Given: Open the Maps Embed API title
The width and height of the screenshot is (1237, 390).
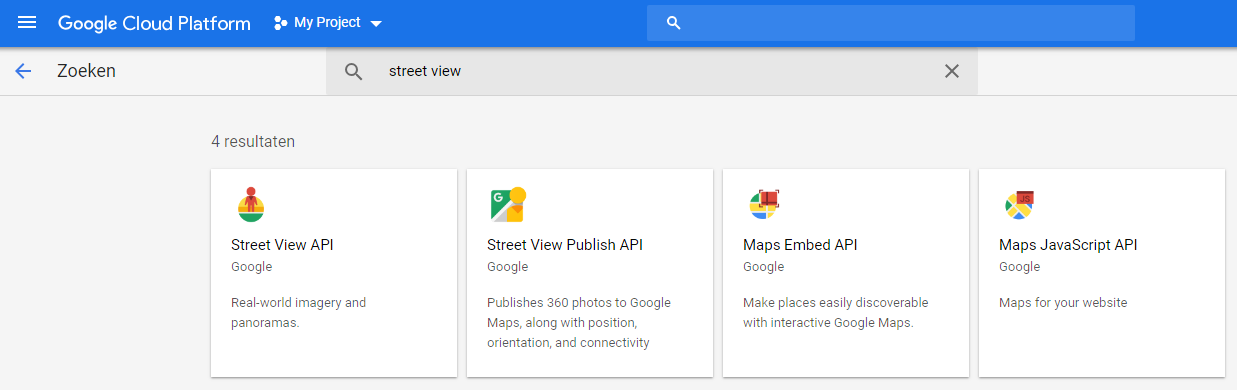Looking at the screenshot, I should click(x=800, y=245).
